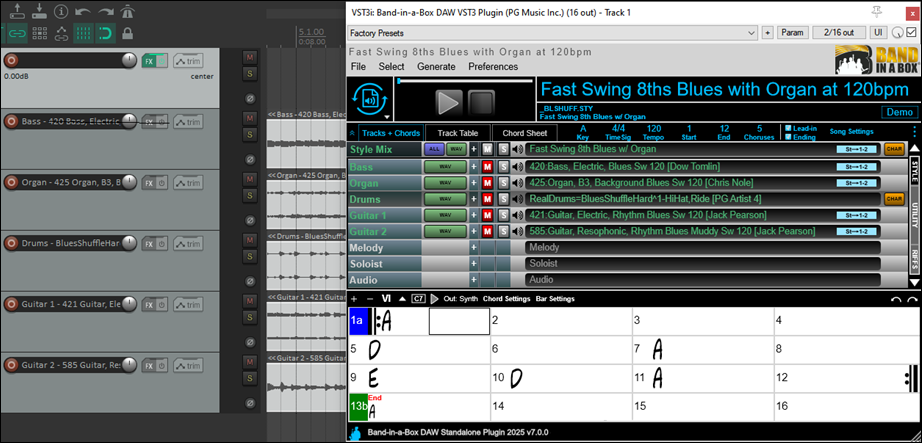Click the Reaper info icon in toolbar
This screenshot has width=922, height=443.
pos(61,11)
